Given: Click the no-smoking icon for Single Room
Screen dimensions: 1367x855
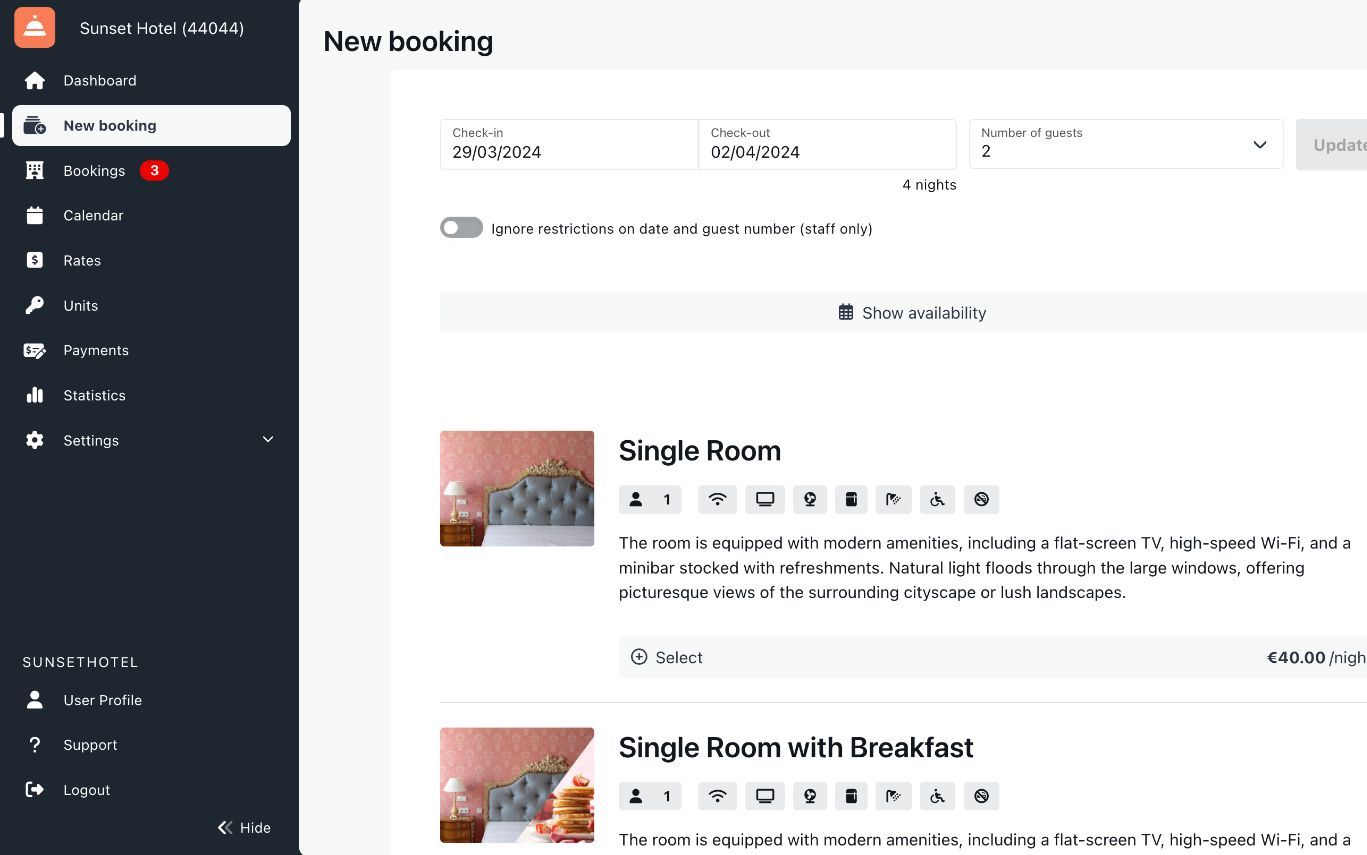Looking at the screenshot, I should point(981,500).
